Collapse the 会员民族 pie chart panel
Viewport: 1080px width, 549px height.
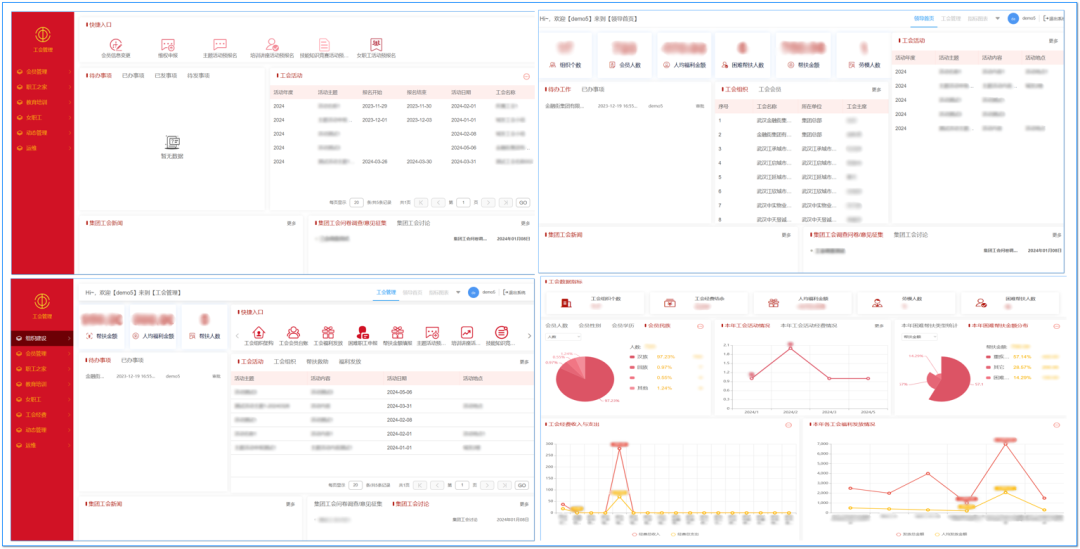coord(700,326)
